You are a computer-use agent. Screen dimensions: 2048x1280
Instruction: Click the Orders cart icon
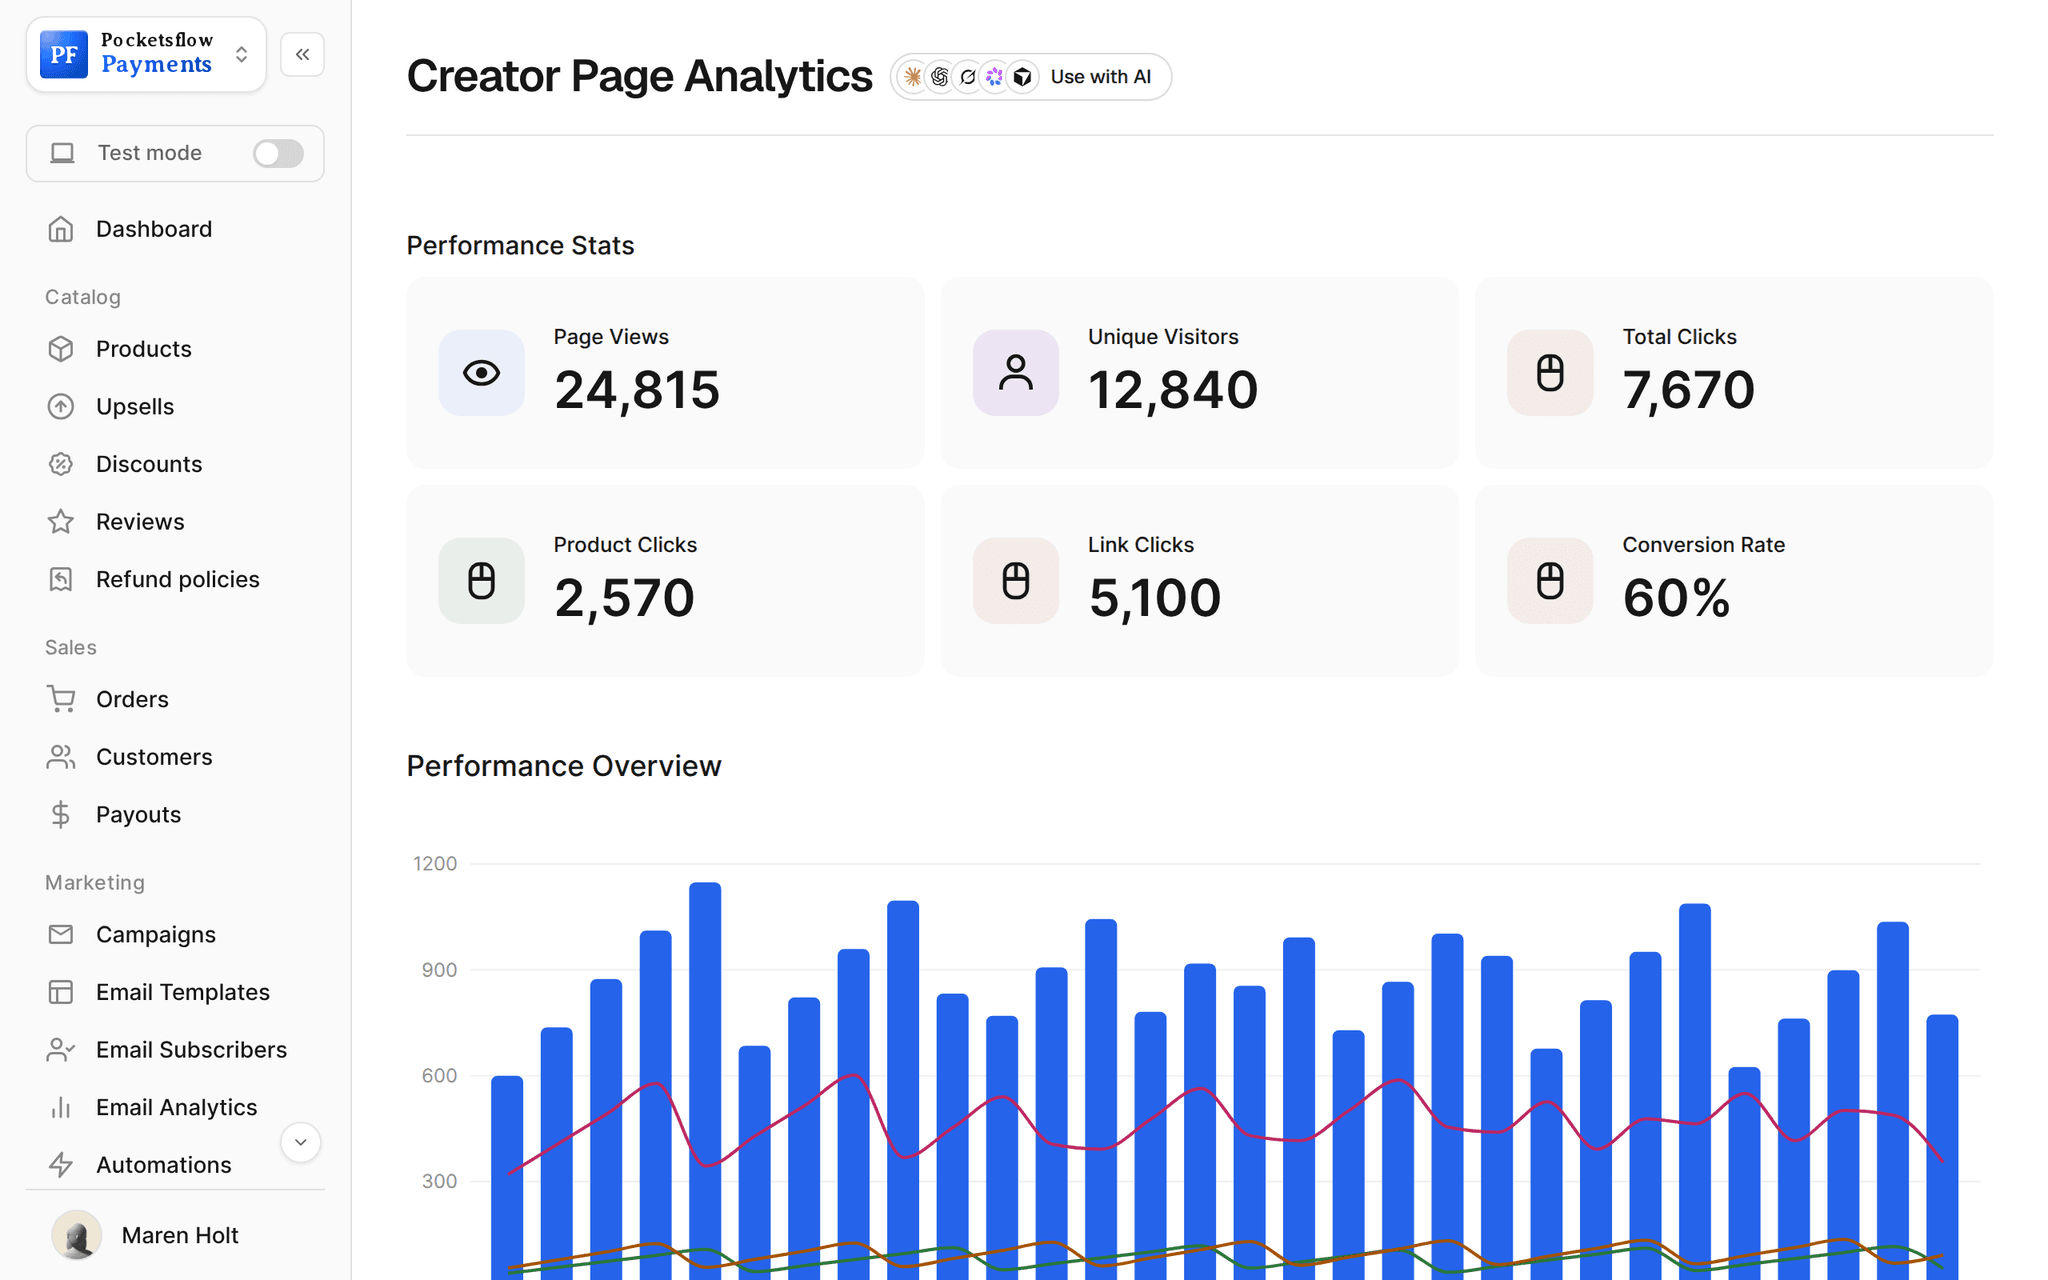[61, 699]
